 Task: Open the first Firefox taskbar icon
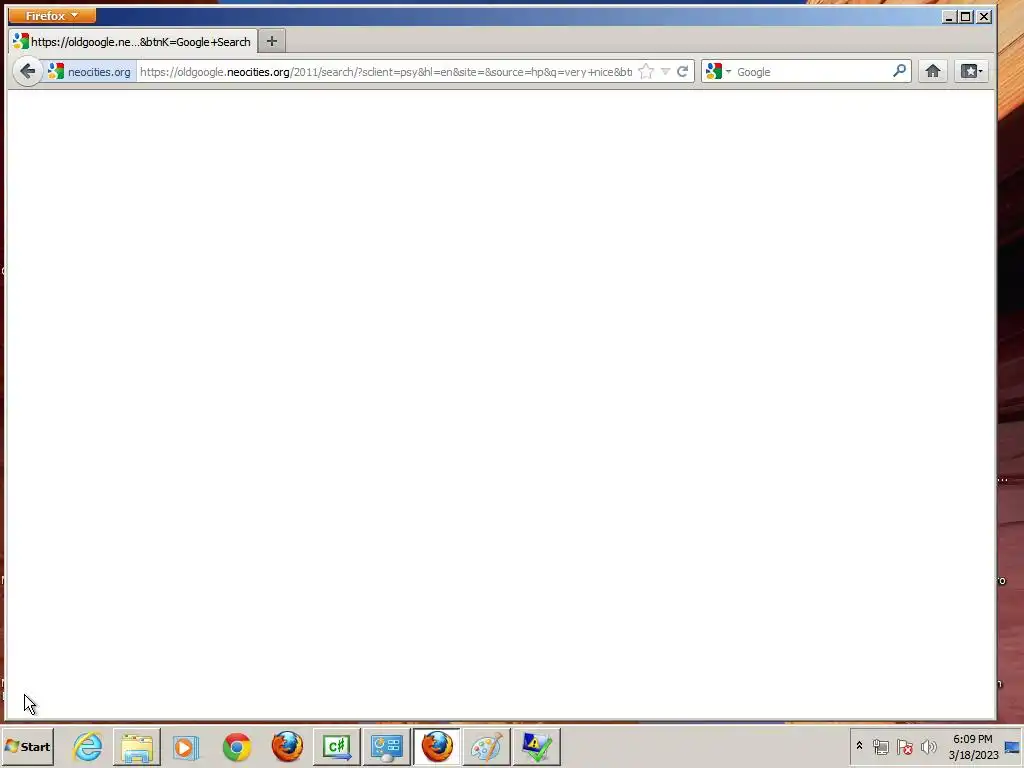coord(287,746)
